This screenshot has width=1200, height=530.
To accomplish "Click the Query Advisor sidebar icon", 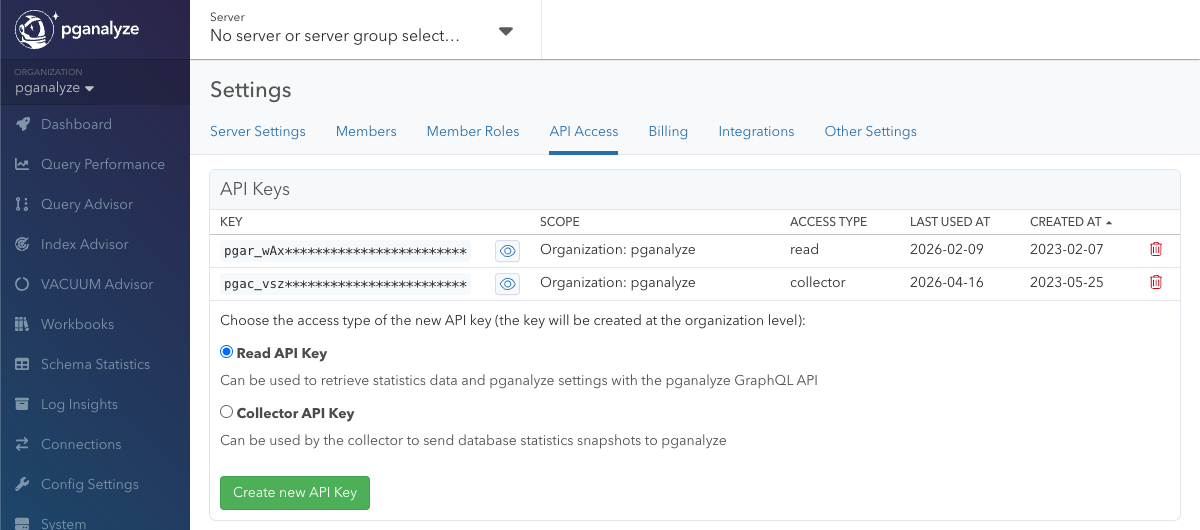I will [22, 204].
